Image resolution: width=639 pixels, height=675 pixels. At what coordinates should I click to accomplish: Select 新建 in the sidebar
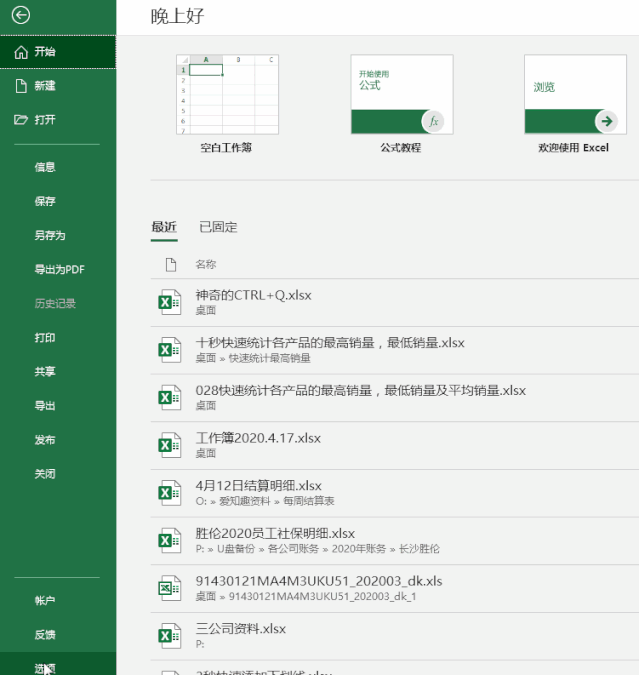click(x=58, y=86)
